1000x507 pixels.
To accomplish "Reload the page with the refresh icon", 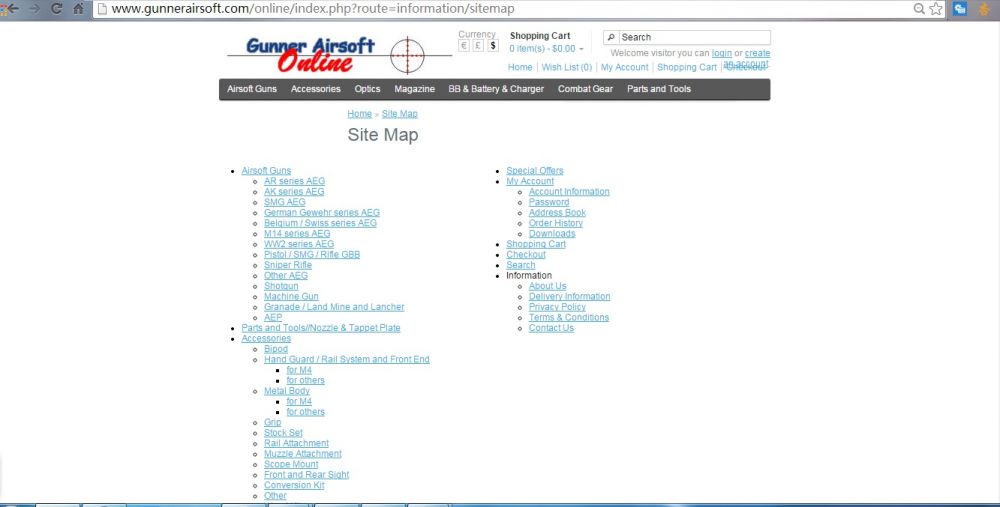I will point(56,8).
